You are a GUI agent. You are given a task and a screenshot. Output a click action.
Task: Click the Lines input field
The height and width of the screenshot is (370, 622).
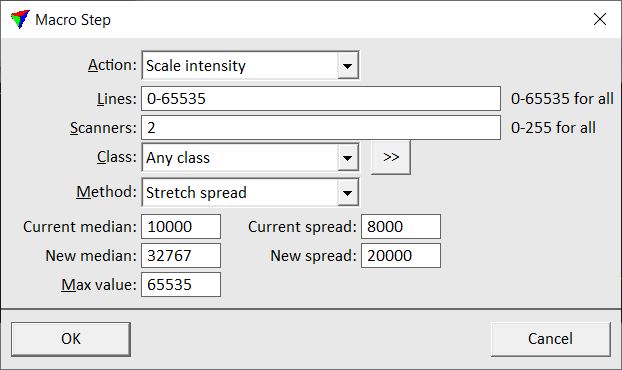click(321, 98)
